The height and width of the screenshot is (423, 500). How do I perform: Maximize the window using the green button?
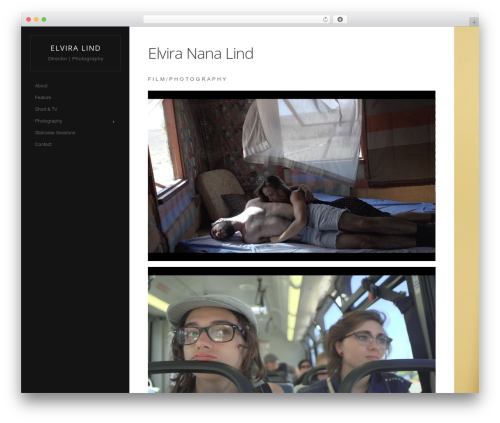[x=44, y=20]
